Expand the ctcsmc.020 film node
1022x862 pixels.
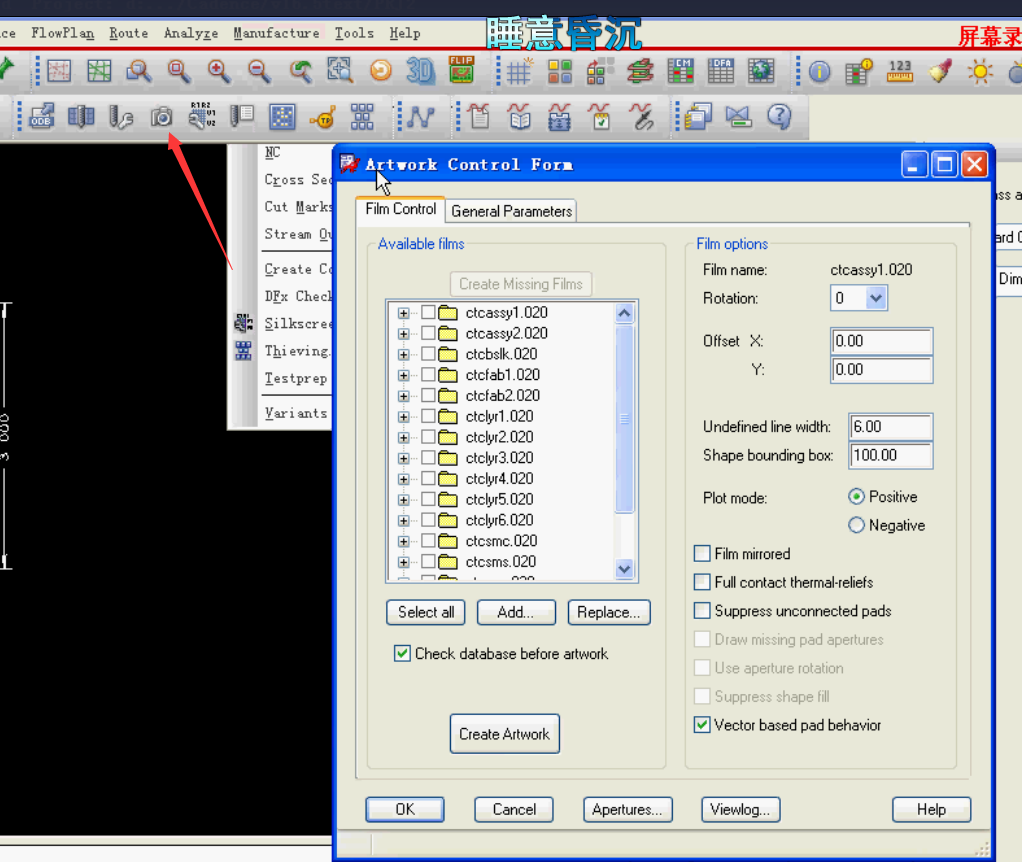[x=403, y=541]
